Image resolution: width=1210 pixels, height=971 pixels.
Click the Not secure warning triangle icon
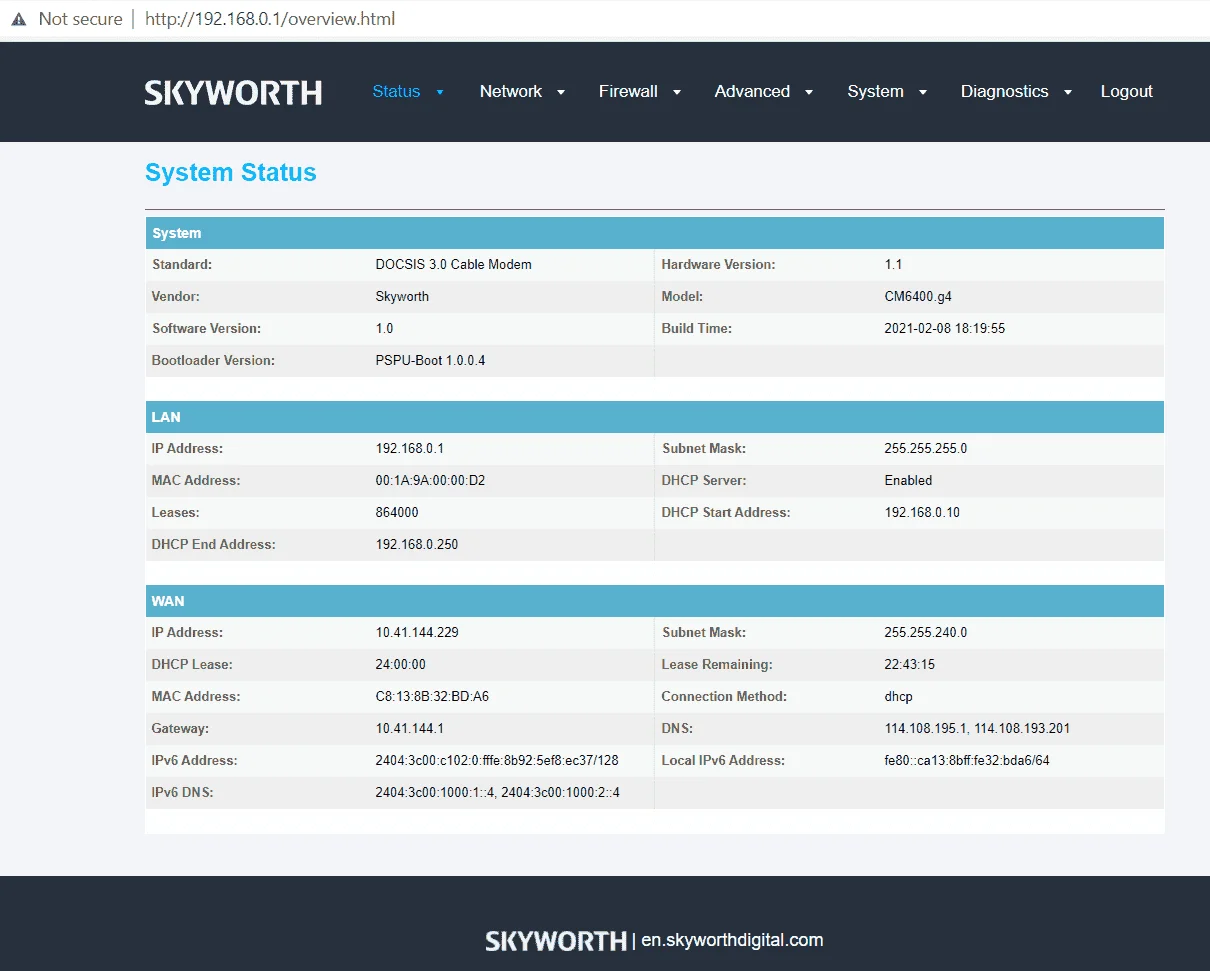pos(18,19)
